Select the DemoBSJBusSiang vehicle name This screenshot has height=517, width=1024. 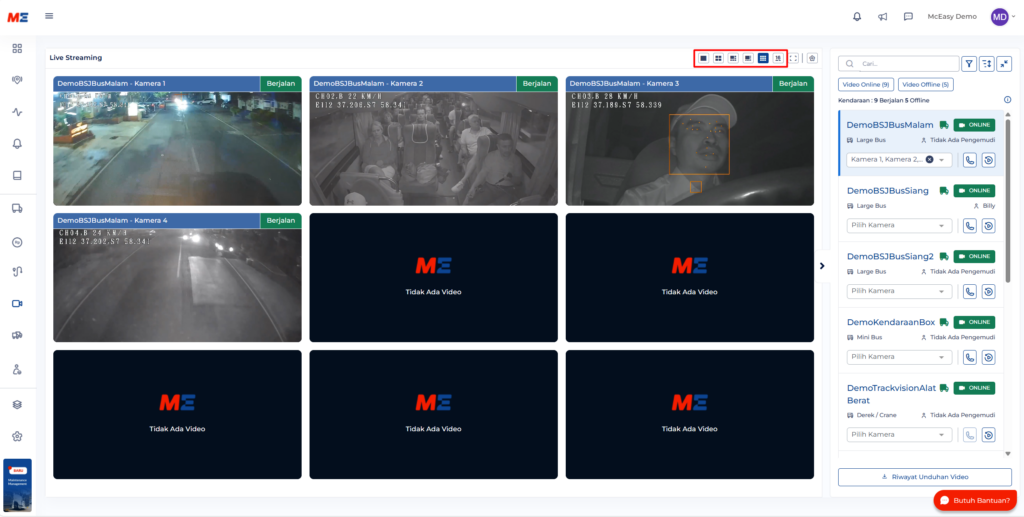[x=888, y=191]
